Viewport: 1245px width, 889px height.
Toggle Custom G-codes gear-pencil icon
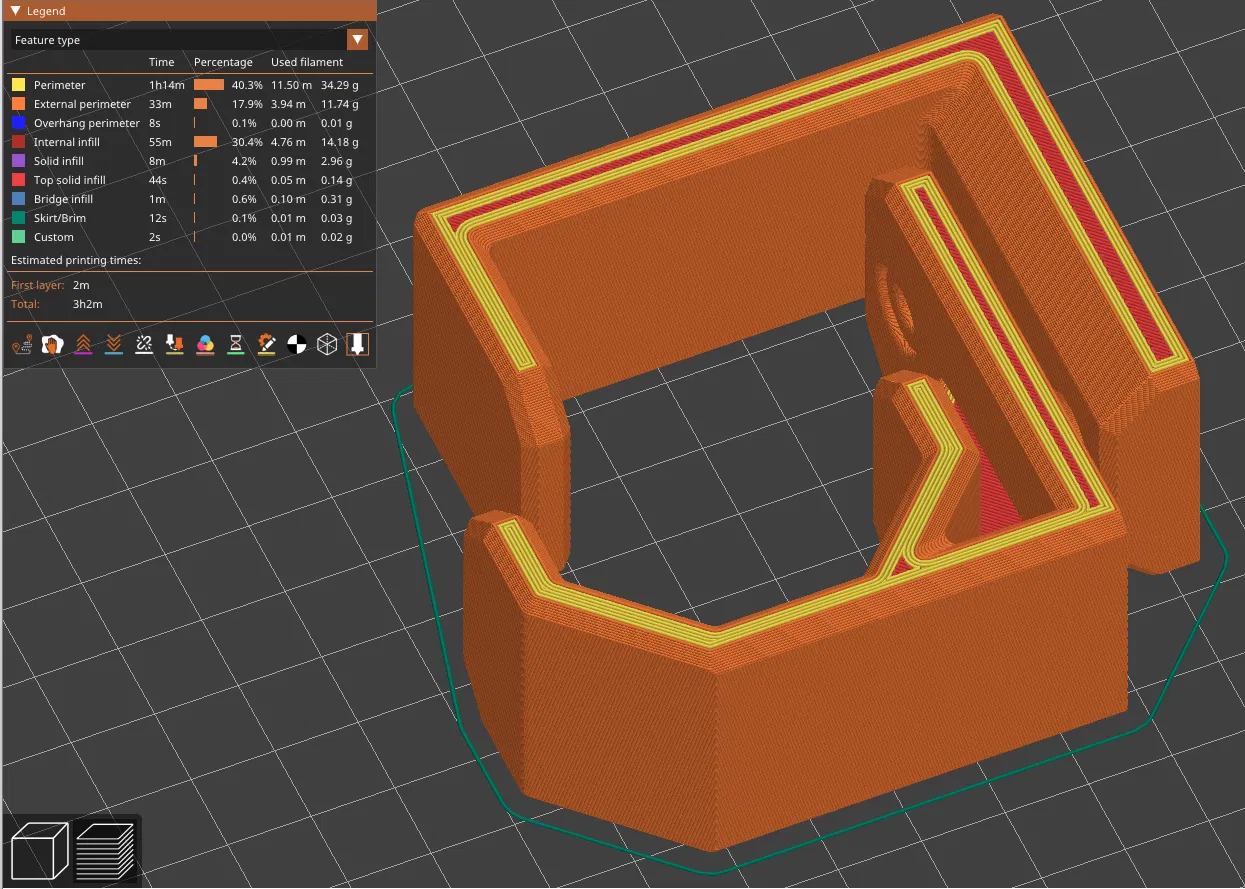[x=266, y=345]
